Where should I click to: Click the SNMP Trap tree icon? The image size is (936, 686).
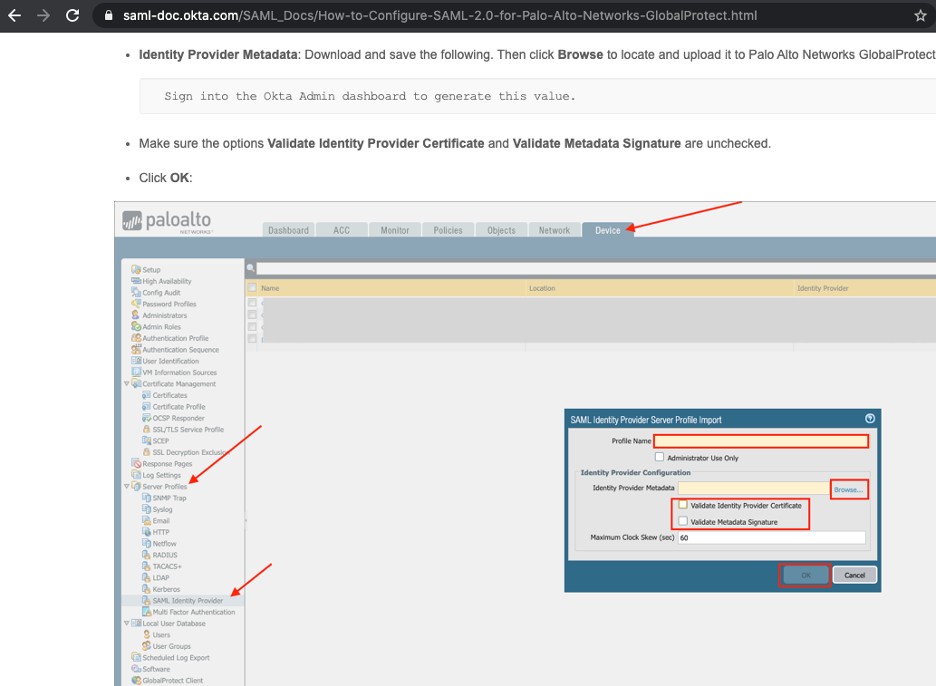coord(146,497)
